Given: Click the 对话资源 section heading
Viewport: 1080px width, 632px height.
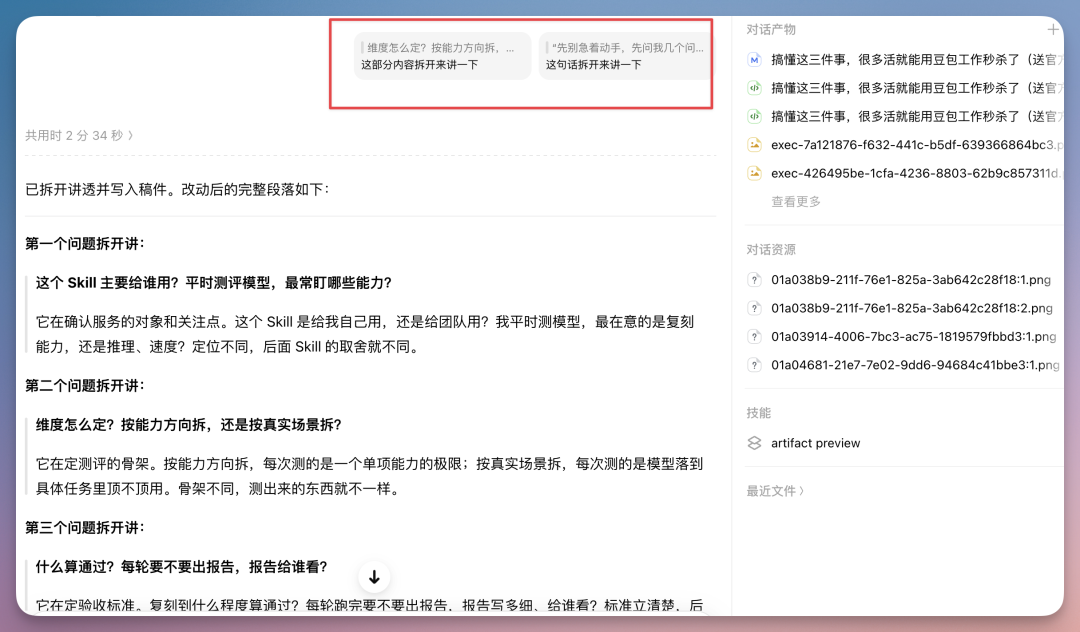Looking at the screenshot, I should pos(771,249).
